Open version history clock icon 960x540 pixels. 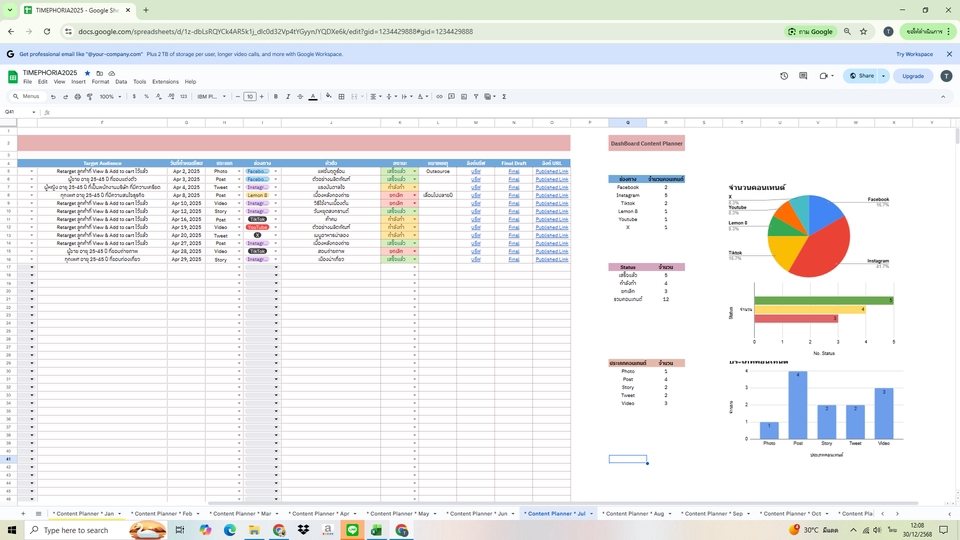(x=784, y=76)
